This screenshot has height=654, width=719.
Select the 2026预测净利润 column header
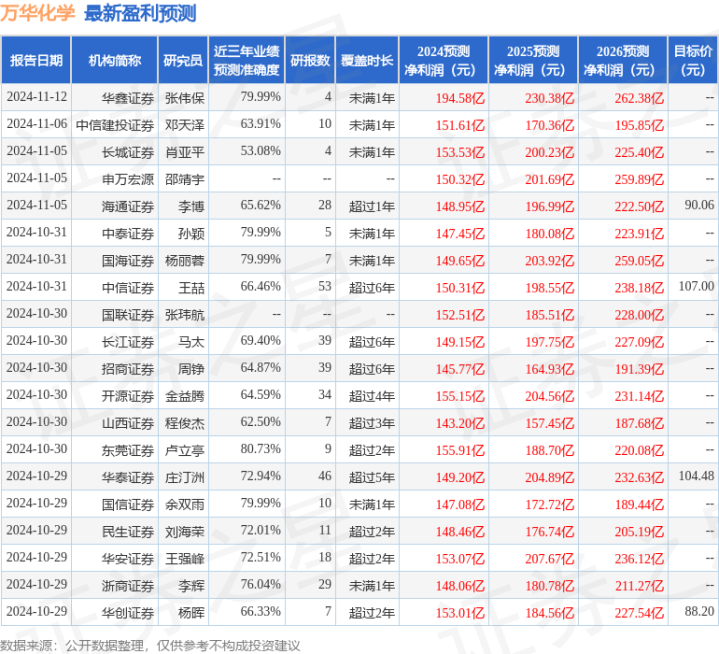(x=623, y=60)
